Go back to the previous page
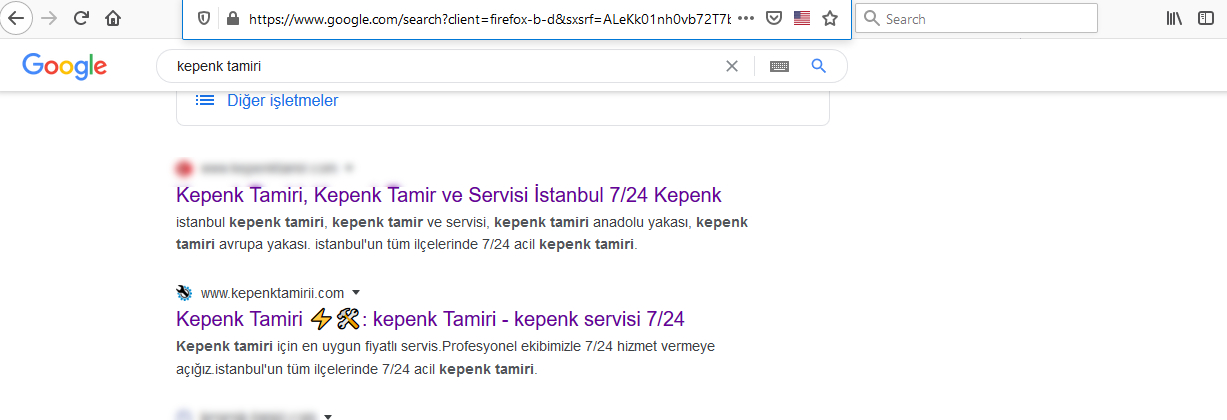Screen dimensions: 1227x420 (x=18, y=18)
